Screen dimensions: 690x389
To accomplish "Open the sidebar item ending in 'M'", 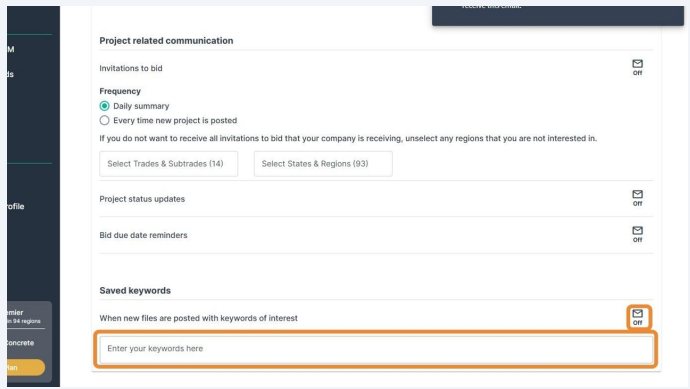I will 11,49.
